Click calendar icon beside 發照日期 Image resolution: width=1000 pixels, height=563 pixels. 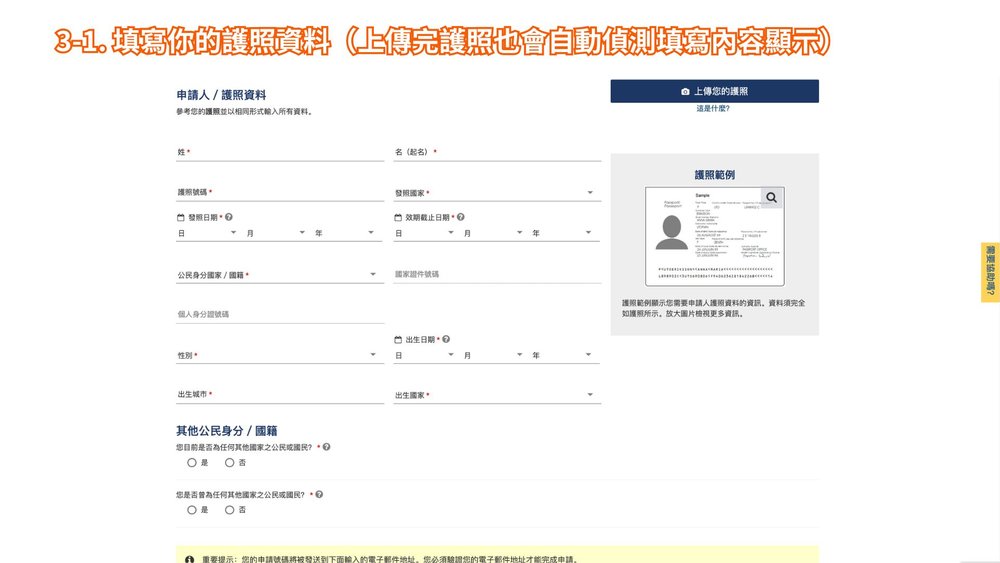180,217
